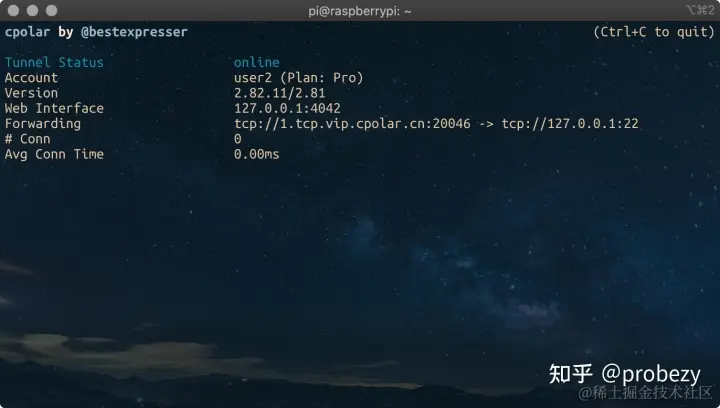Click the Avg Conn Time value 0.00ms
This screenshot has height=408, width=720.
[257, 154]
